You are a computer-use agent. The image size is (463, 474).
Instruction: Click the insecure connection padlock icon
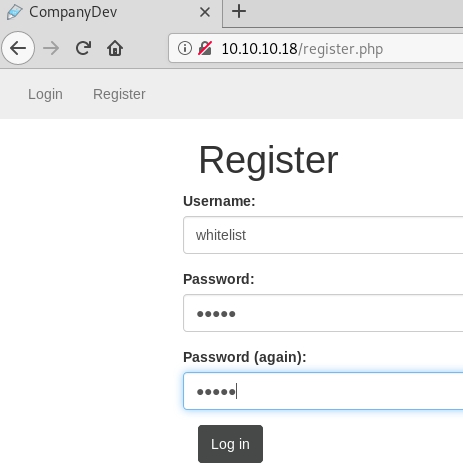[205, 48]
